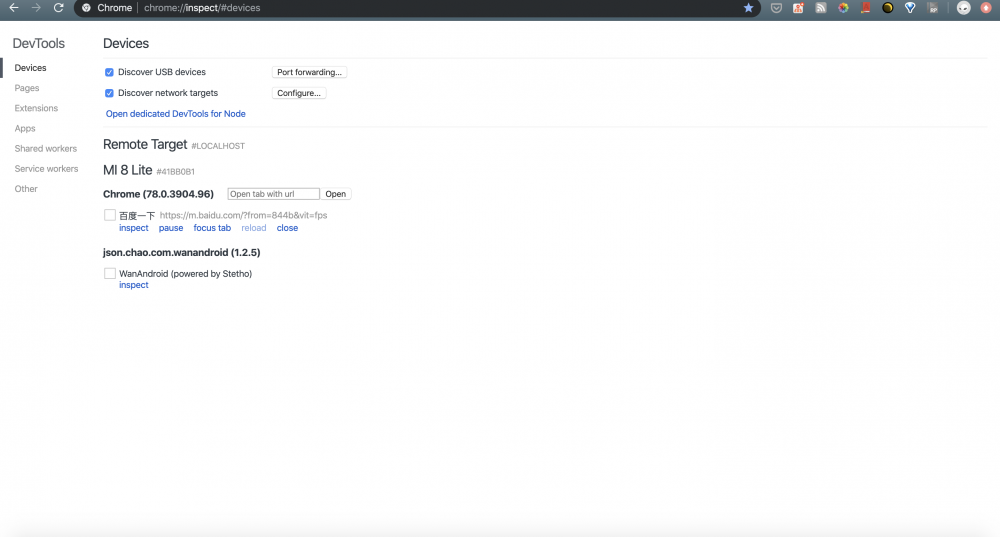Toggle Discover USB devices checkbox
Screen dimensions: 1000x537
(109, 72)
